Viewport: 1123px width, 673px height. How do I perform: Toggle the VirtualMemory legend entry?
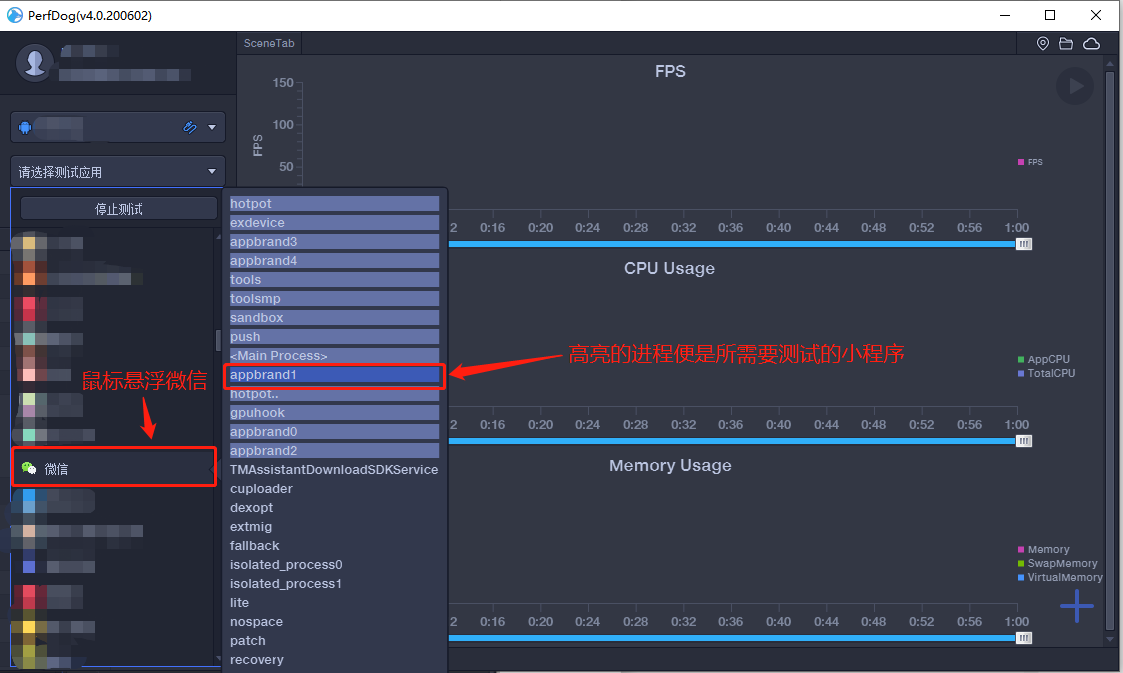(x=1061, y=577)
